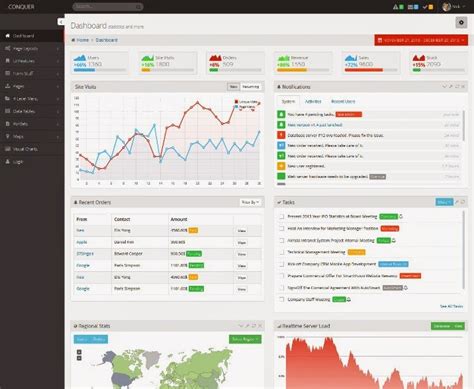
Task: Click the Visual Charts sidebar icon
Action: point(8,149)
